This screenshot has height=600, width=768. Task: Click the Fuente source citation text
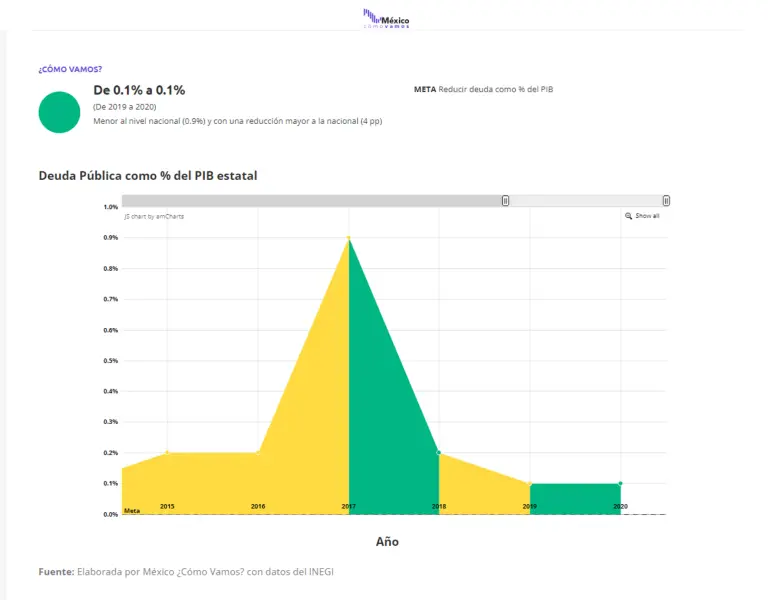point(186,572)
